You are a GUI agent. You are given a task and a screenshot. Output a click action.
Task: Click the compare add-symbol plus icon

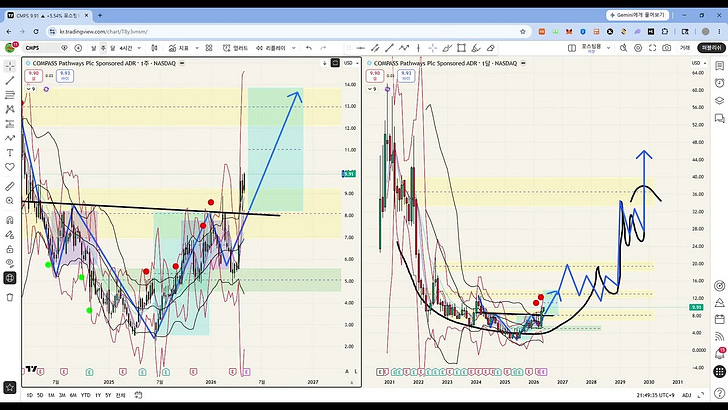tap(78, 48)
